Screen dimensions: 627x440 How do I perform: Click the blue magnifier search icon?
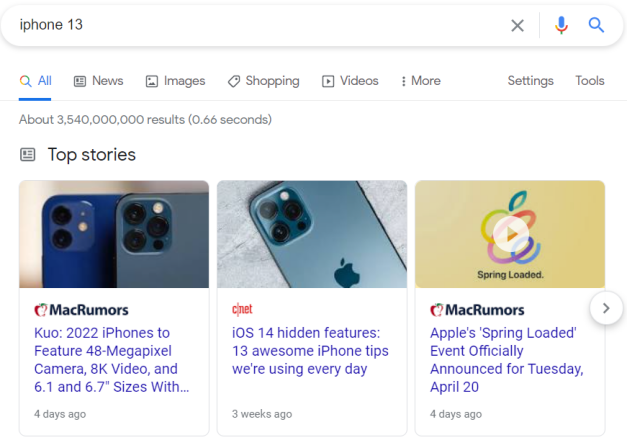tap(596, 25)
